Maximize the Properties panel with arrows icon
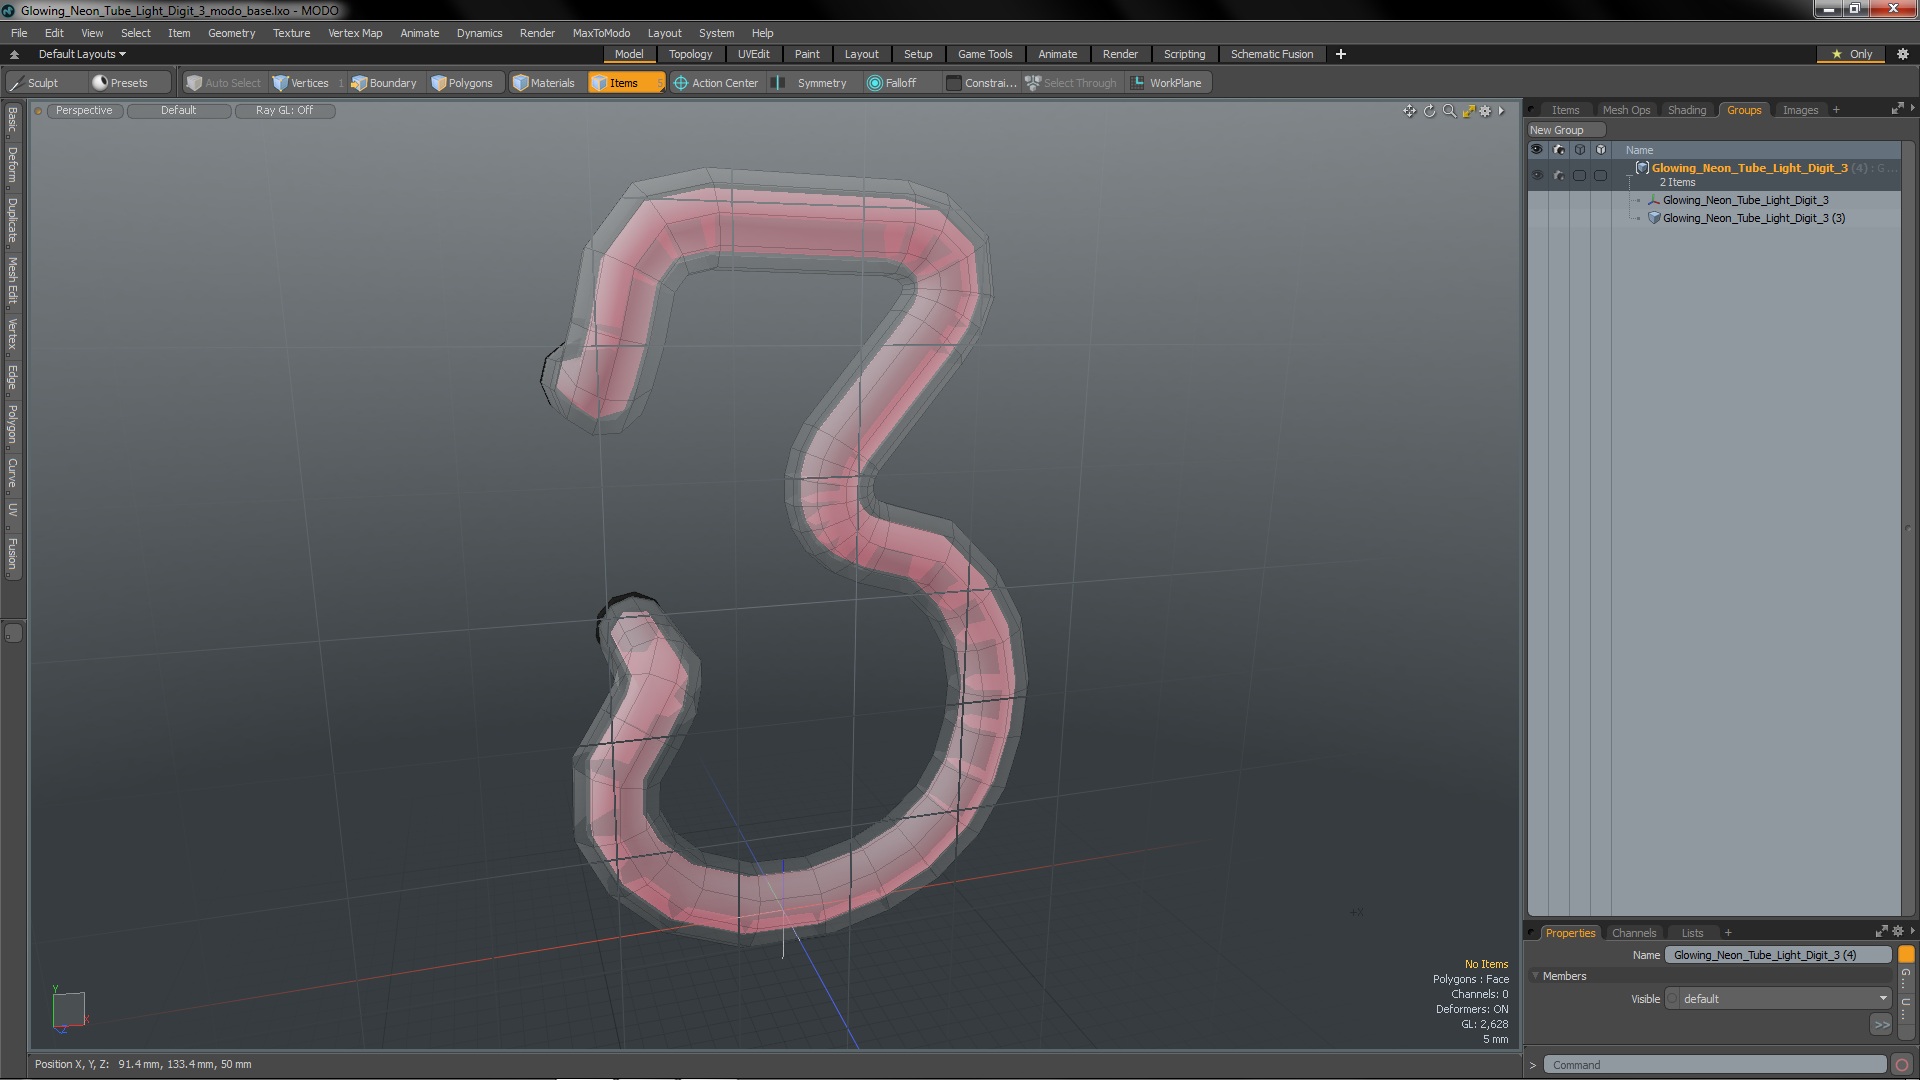 1881,931
